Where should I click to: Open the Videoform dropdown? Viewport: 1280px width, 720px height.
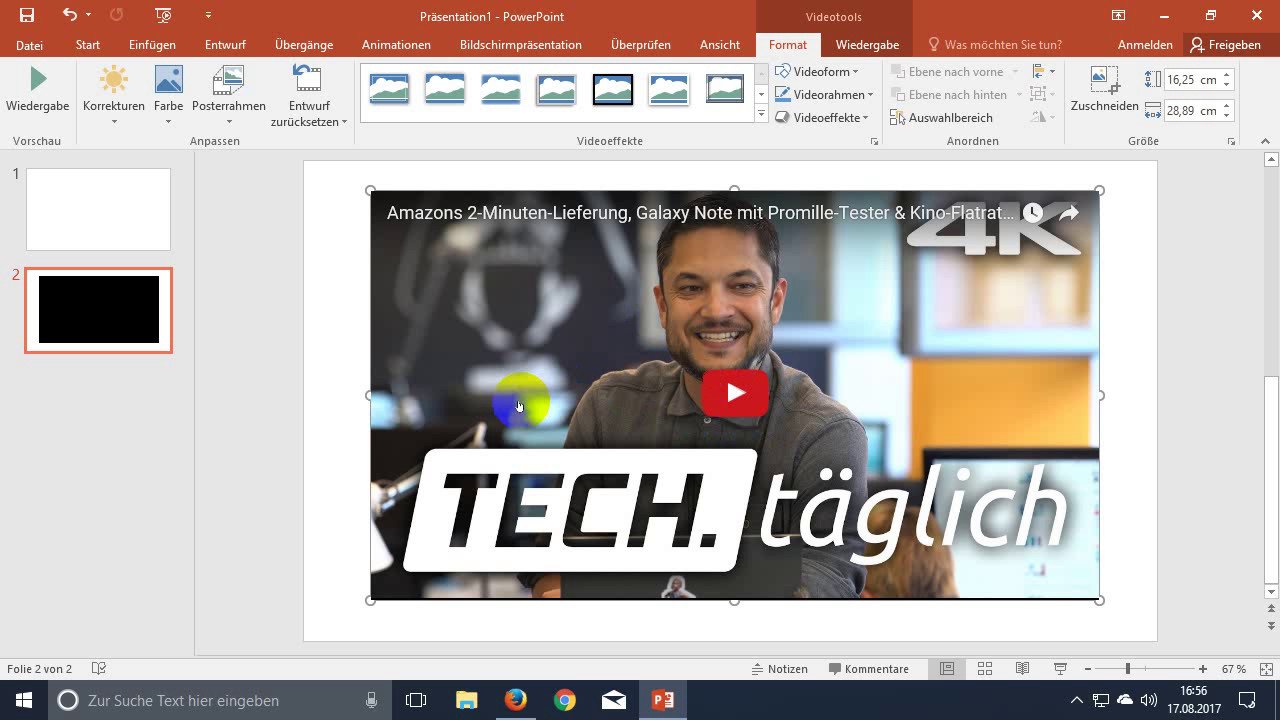click(x=818, y=72)
